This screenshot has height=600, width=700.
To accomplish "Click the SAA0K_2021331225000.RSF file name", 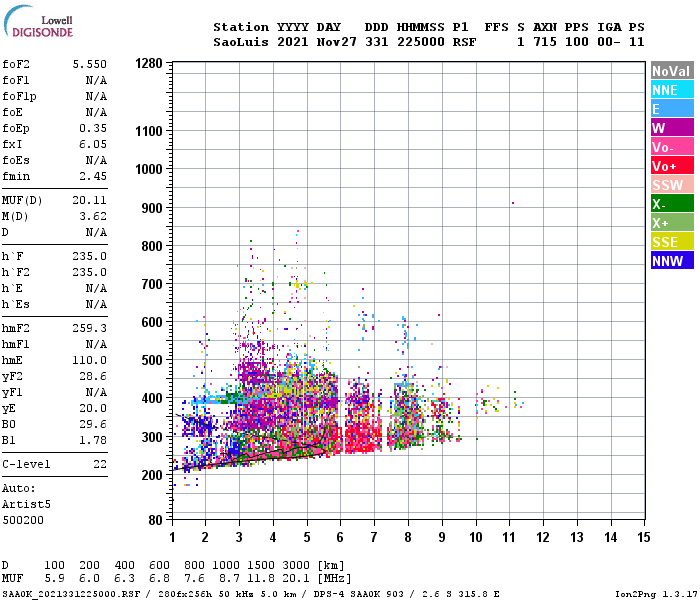I will click(71, 594).
